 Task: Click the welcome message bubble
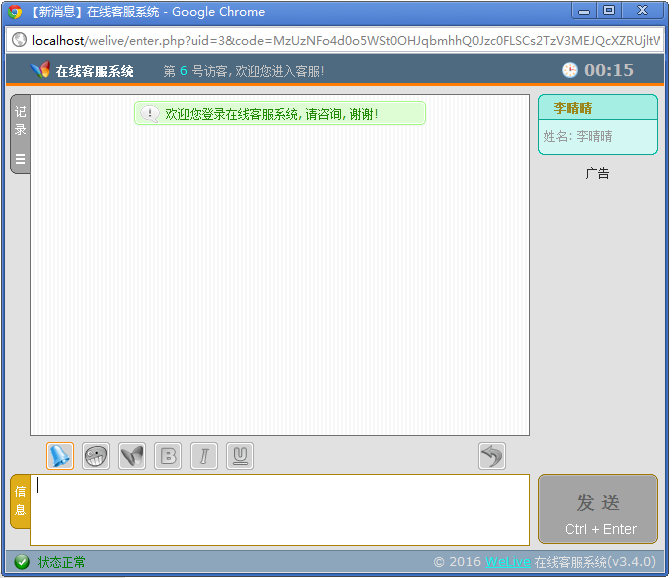[280, 114]
